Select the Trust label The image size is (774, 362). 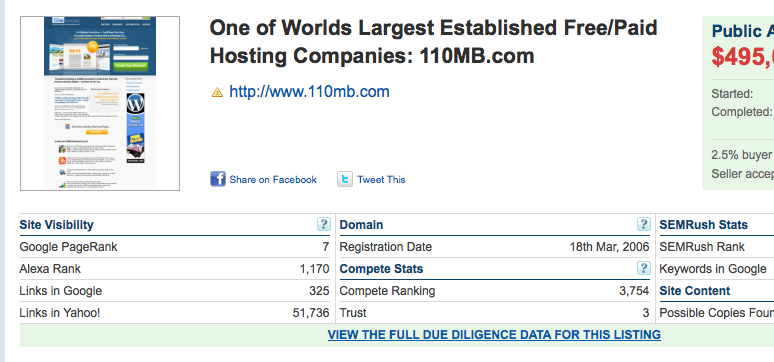[353, 313]
